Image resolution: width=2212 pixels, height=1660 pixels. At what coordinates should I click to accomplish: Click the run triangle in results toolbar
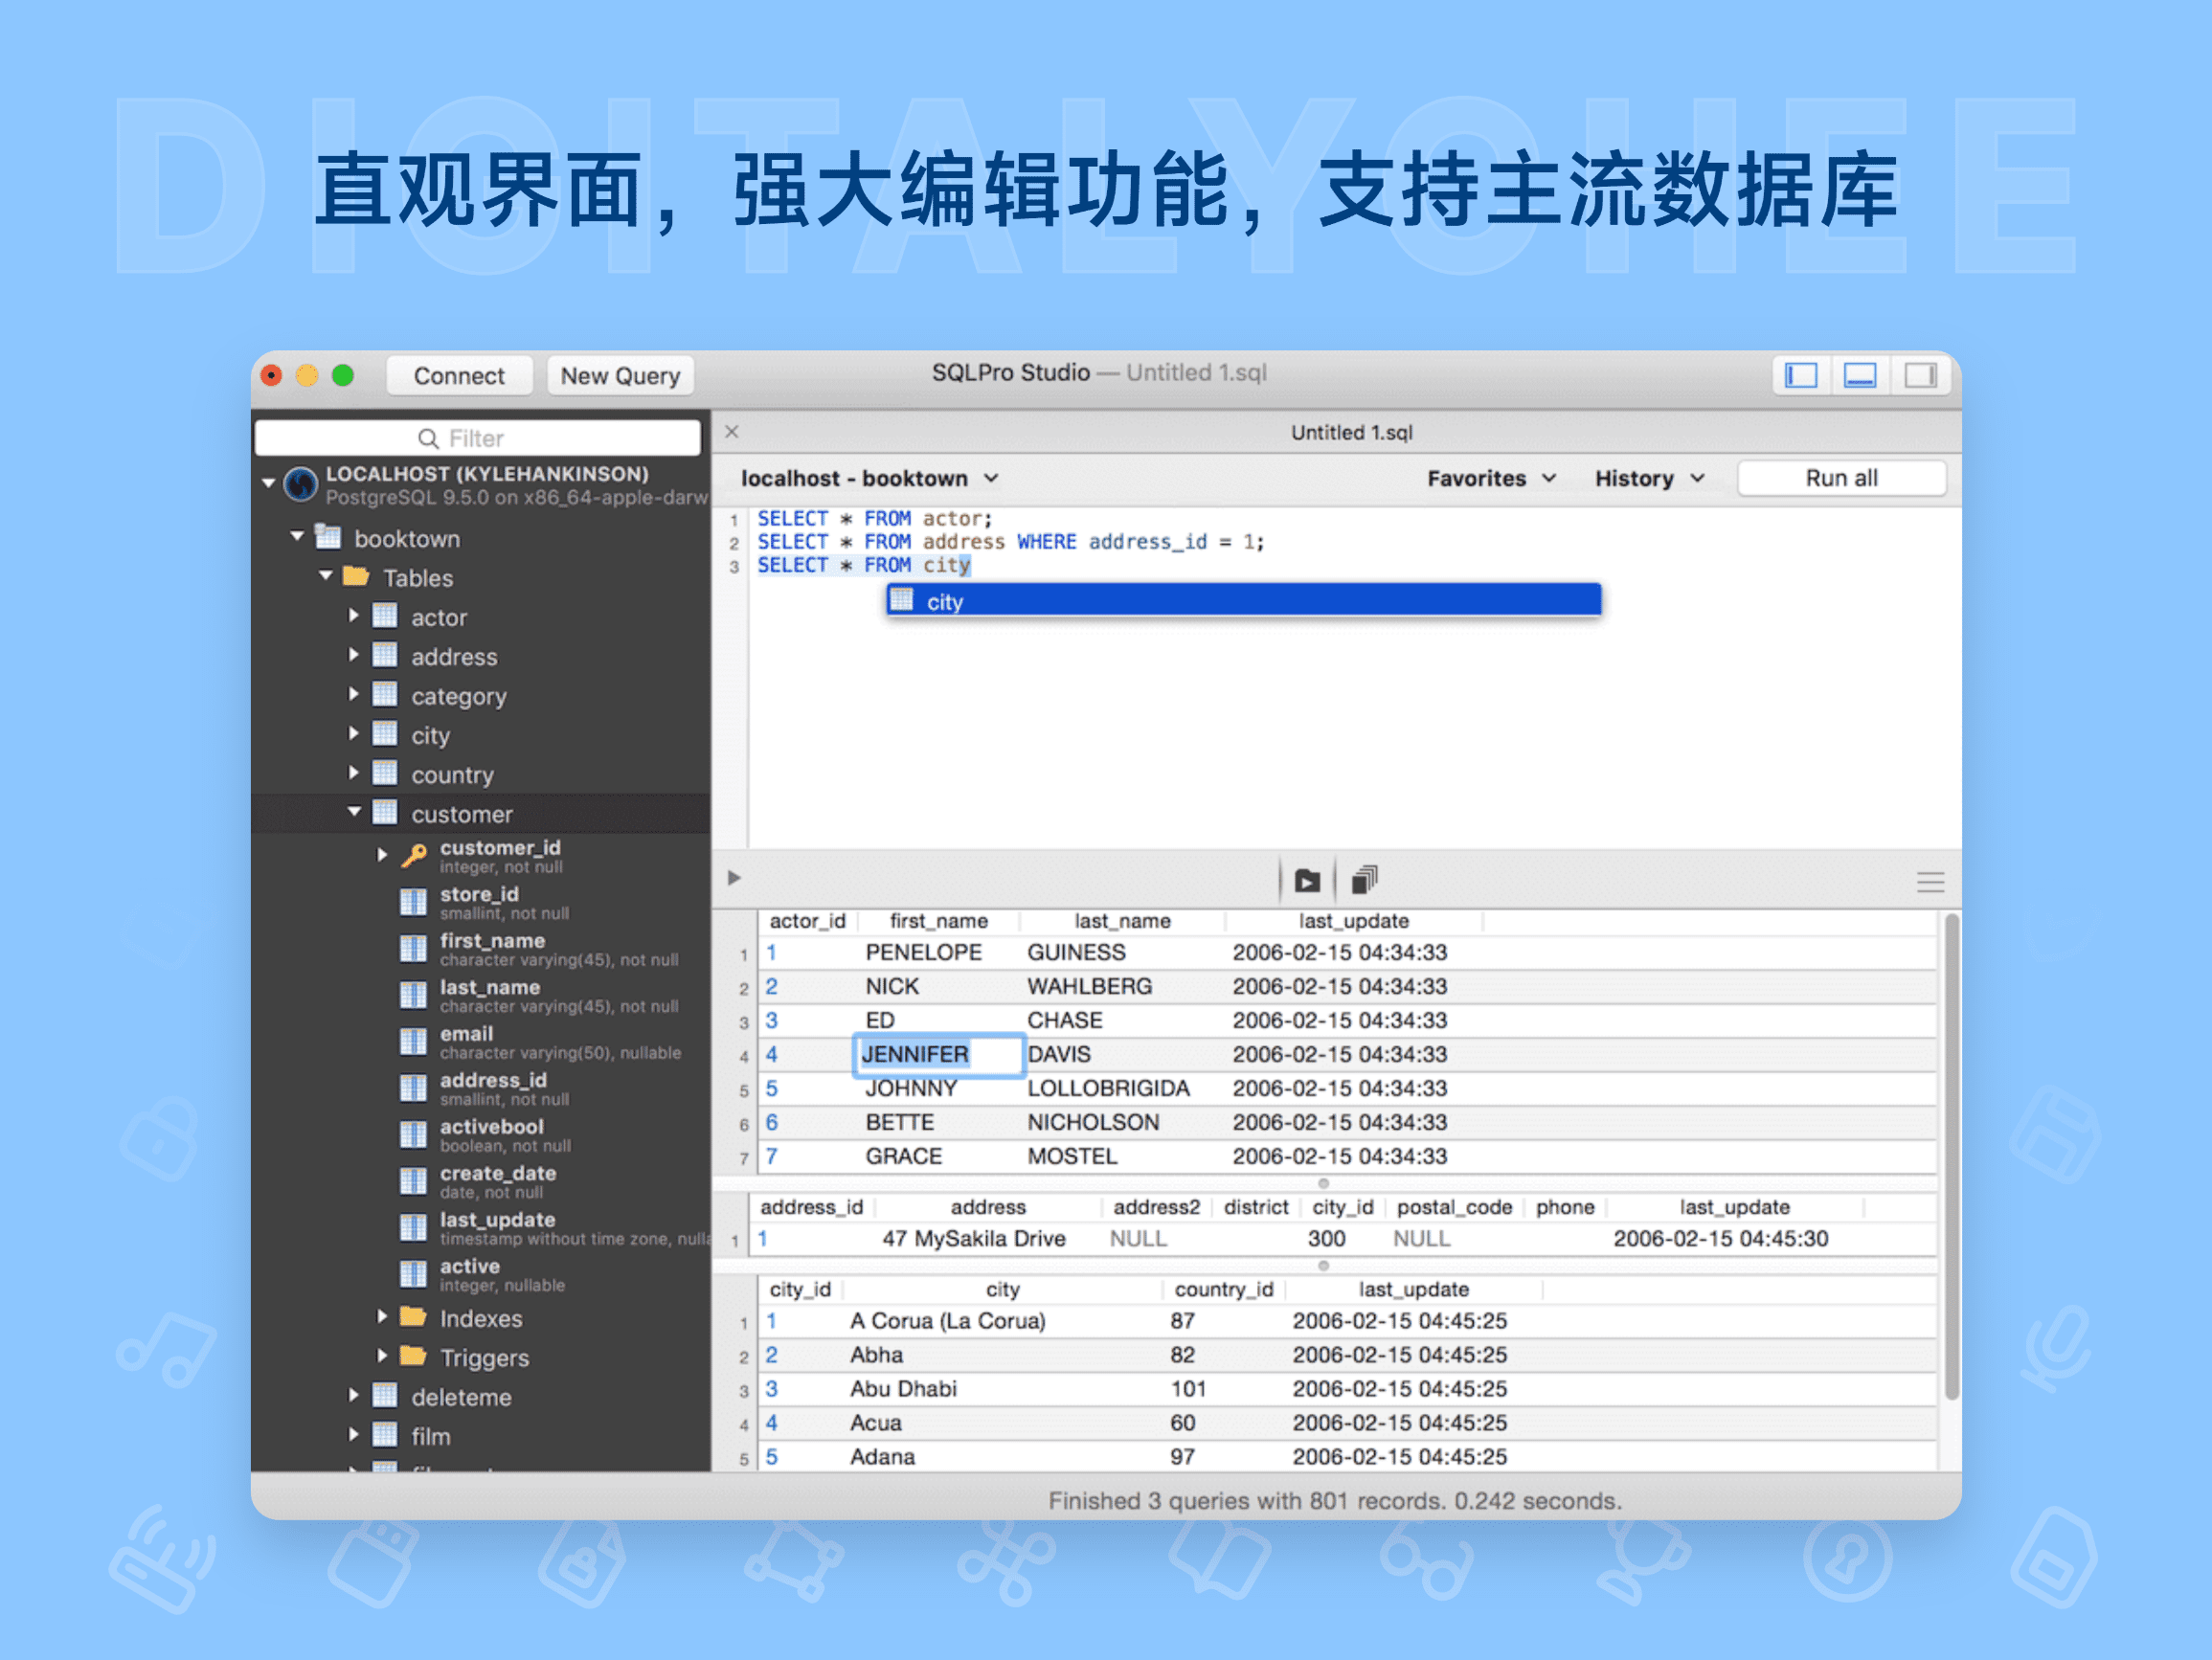coord(735,878)
